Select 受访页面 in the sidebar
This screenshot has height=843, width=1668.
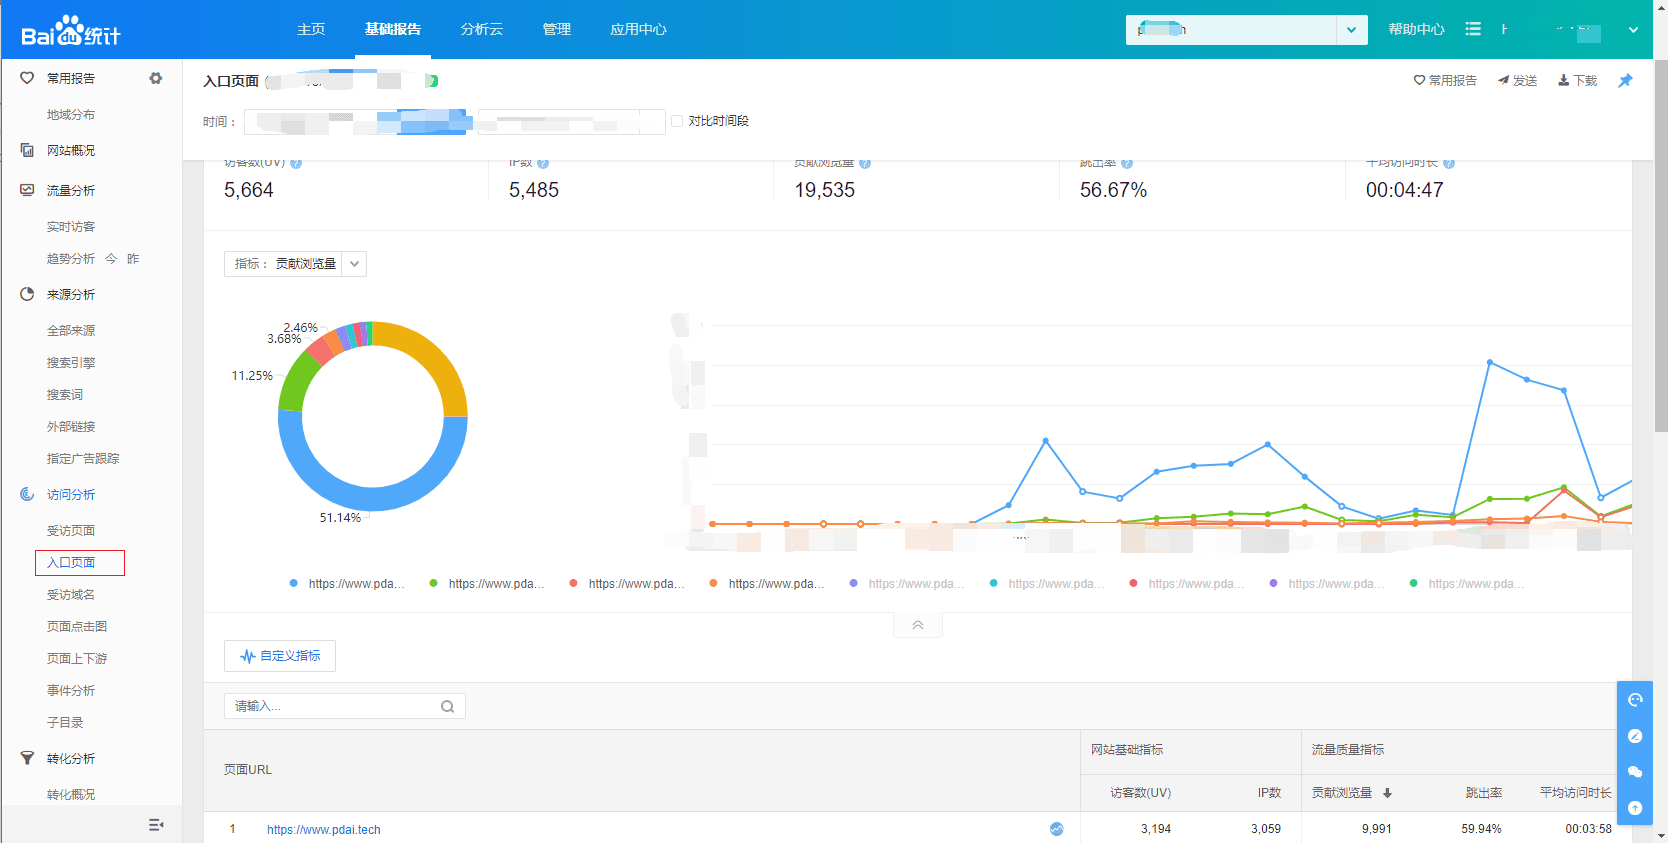[71, 531]
